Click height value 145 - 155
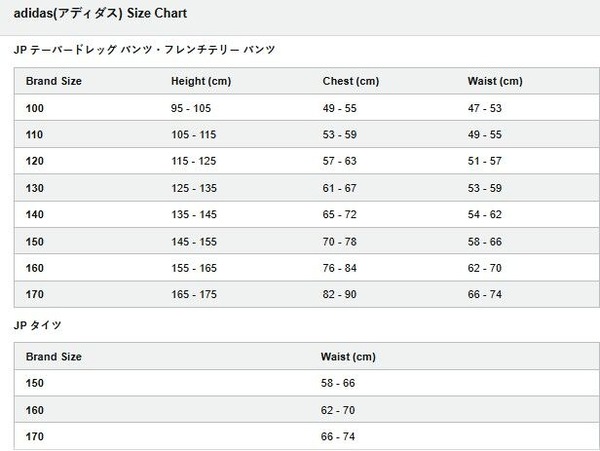 pos(194,242)
